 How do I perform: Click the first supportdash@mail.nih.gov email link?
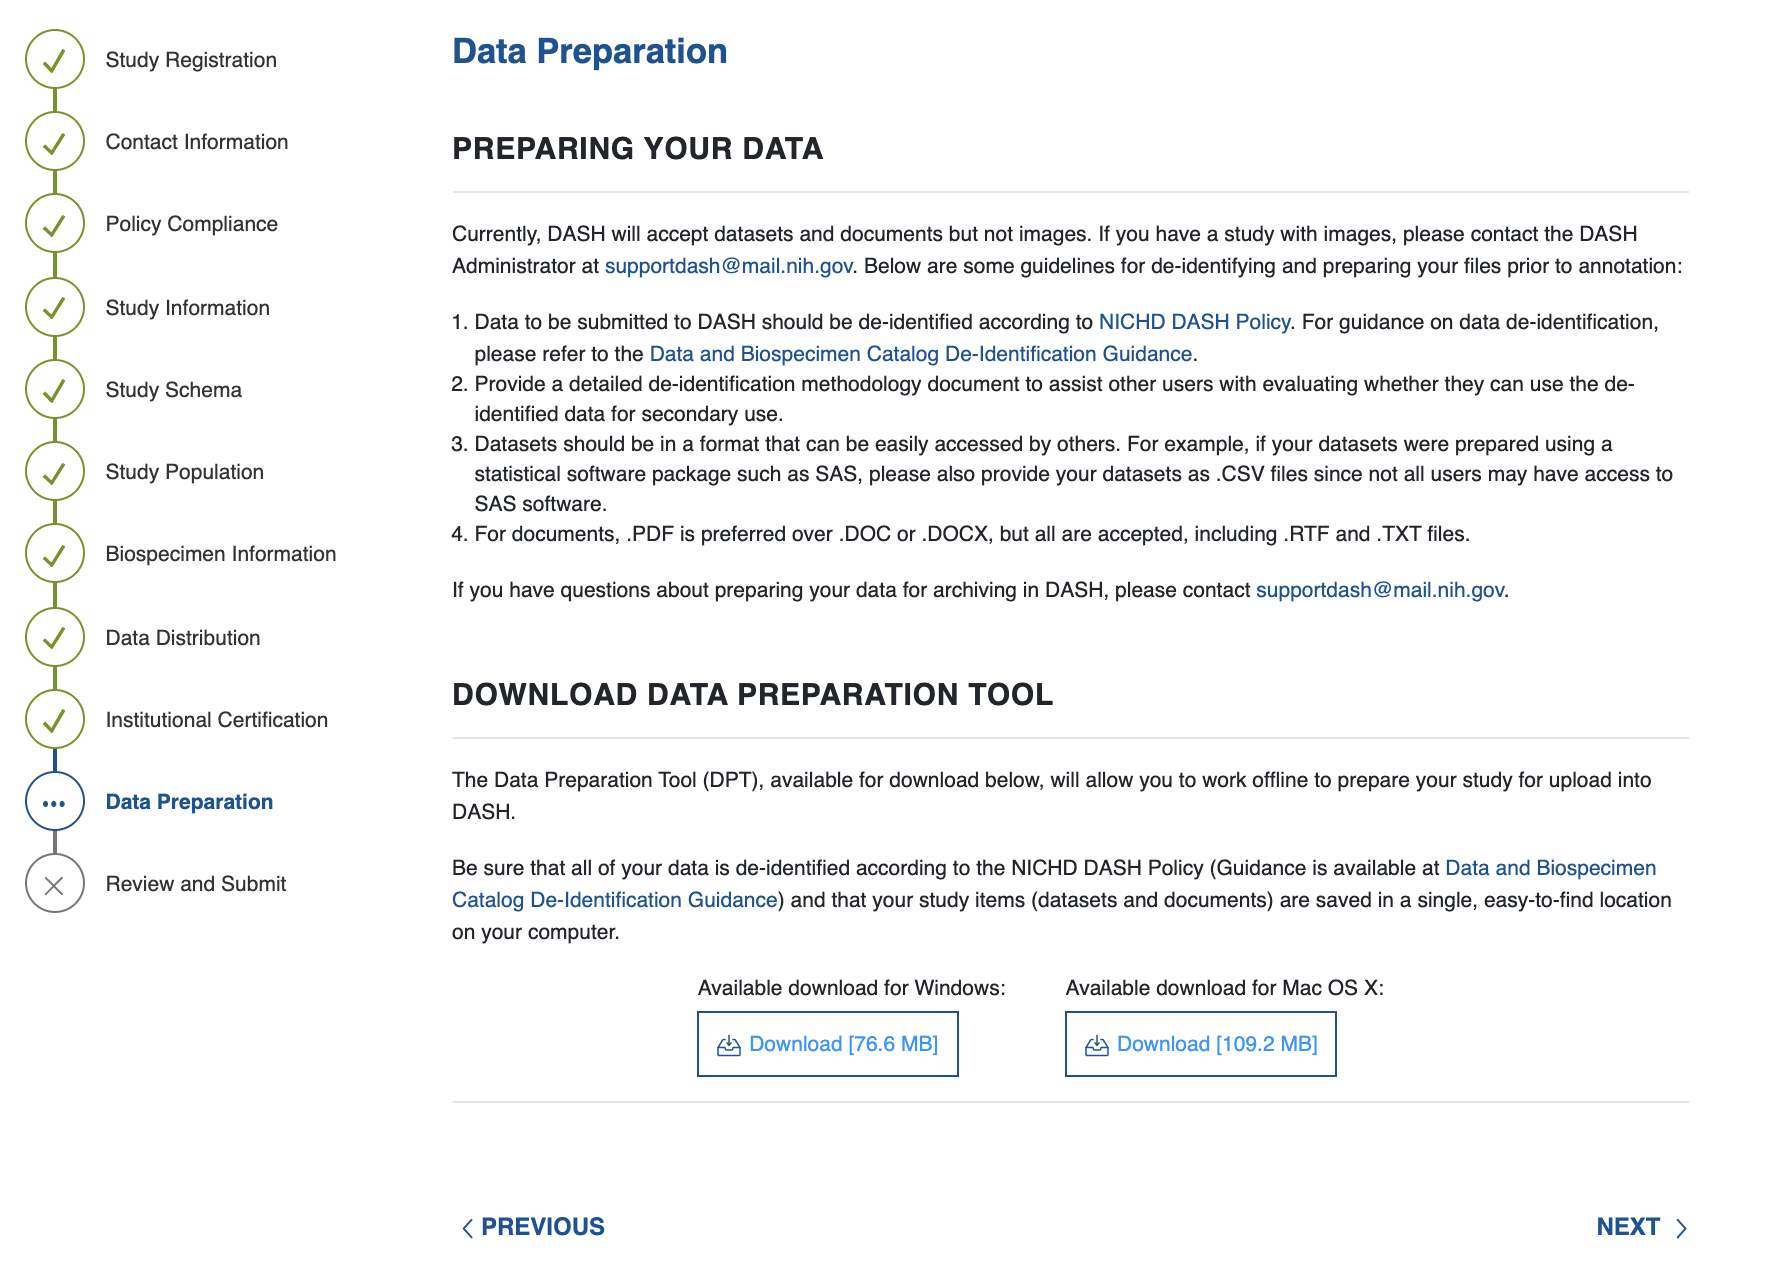tap(728, 266)
